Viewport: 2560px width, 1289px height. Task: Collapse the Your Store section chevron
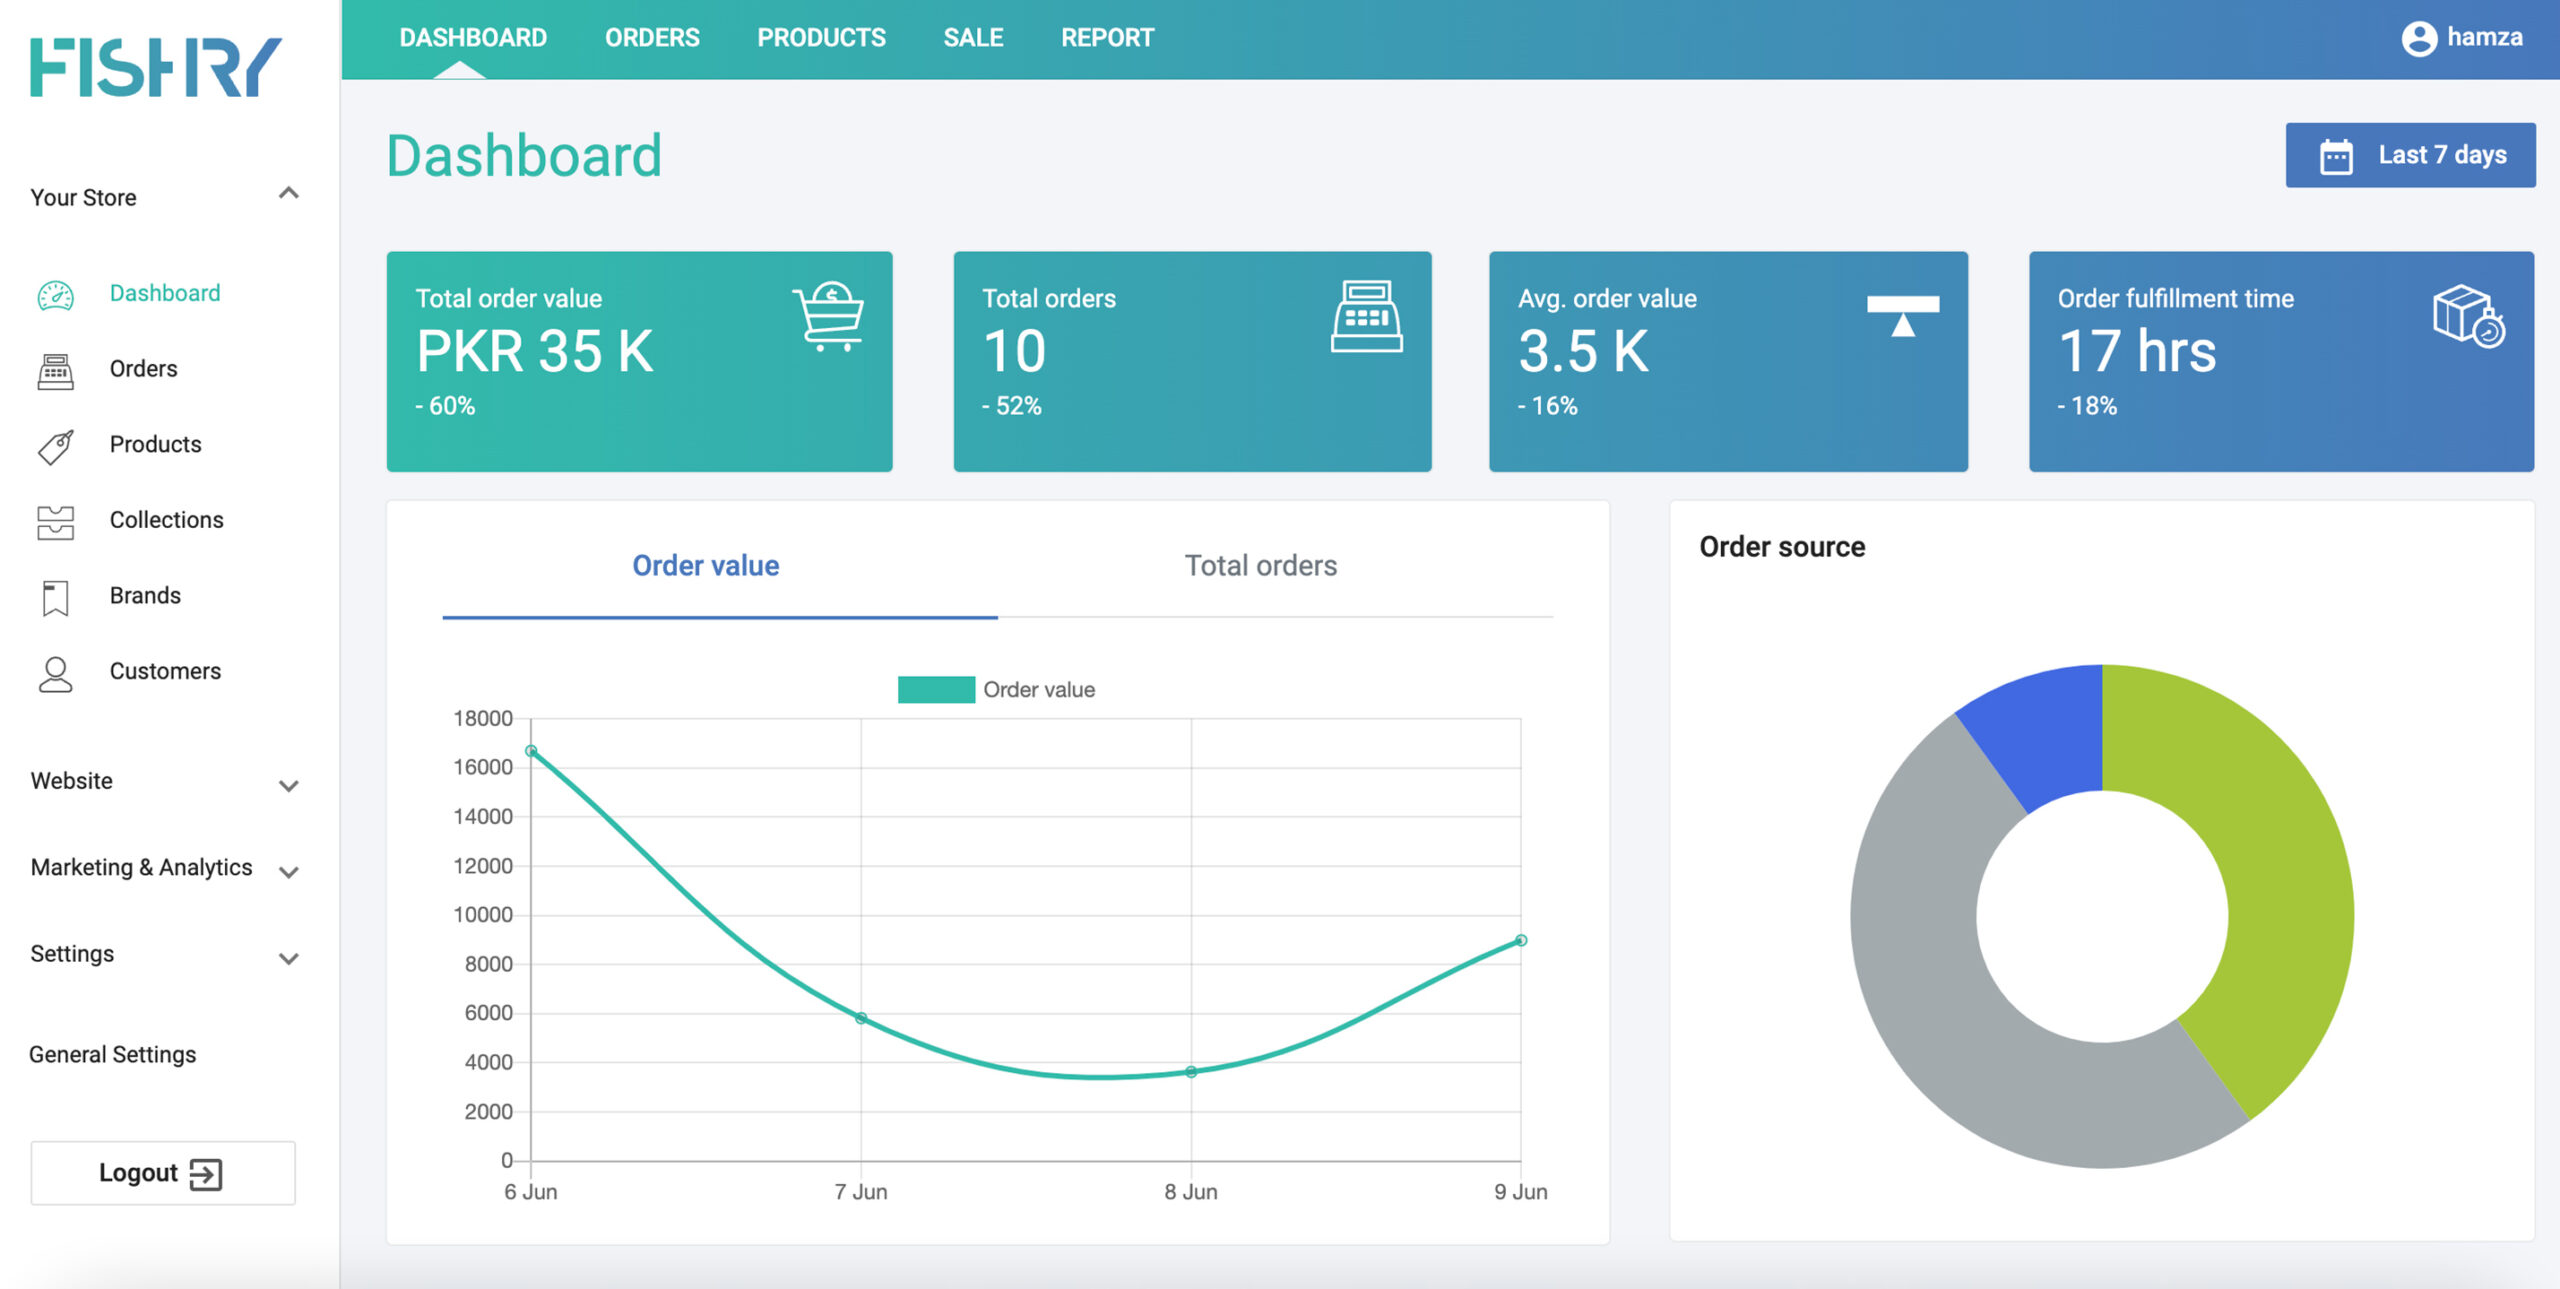(x=289, y=194)
